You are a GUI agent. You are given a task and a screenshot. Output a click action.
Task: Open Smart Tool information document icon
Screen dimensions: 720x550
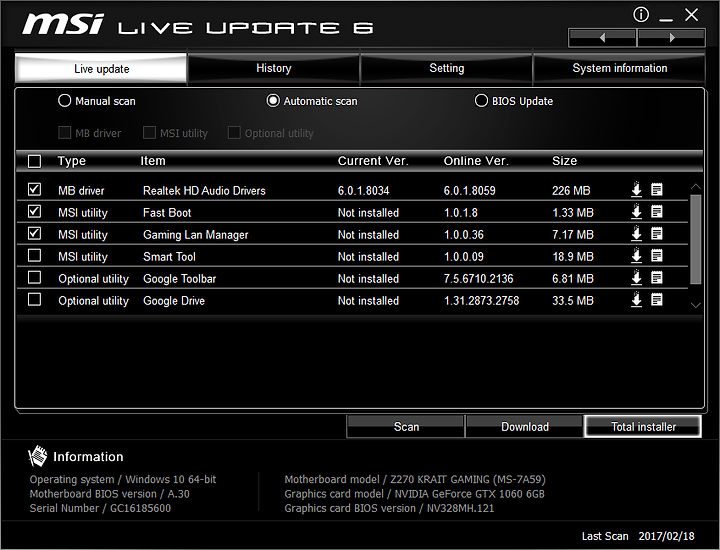coord(657,256)
